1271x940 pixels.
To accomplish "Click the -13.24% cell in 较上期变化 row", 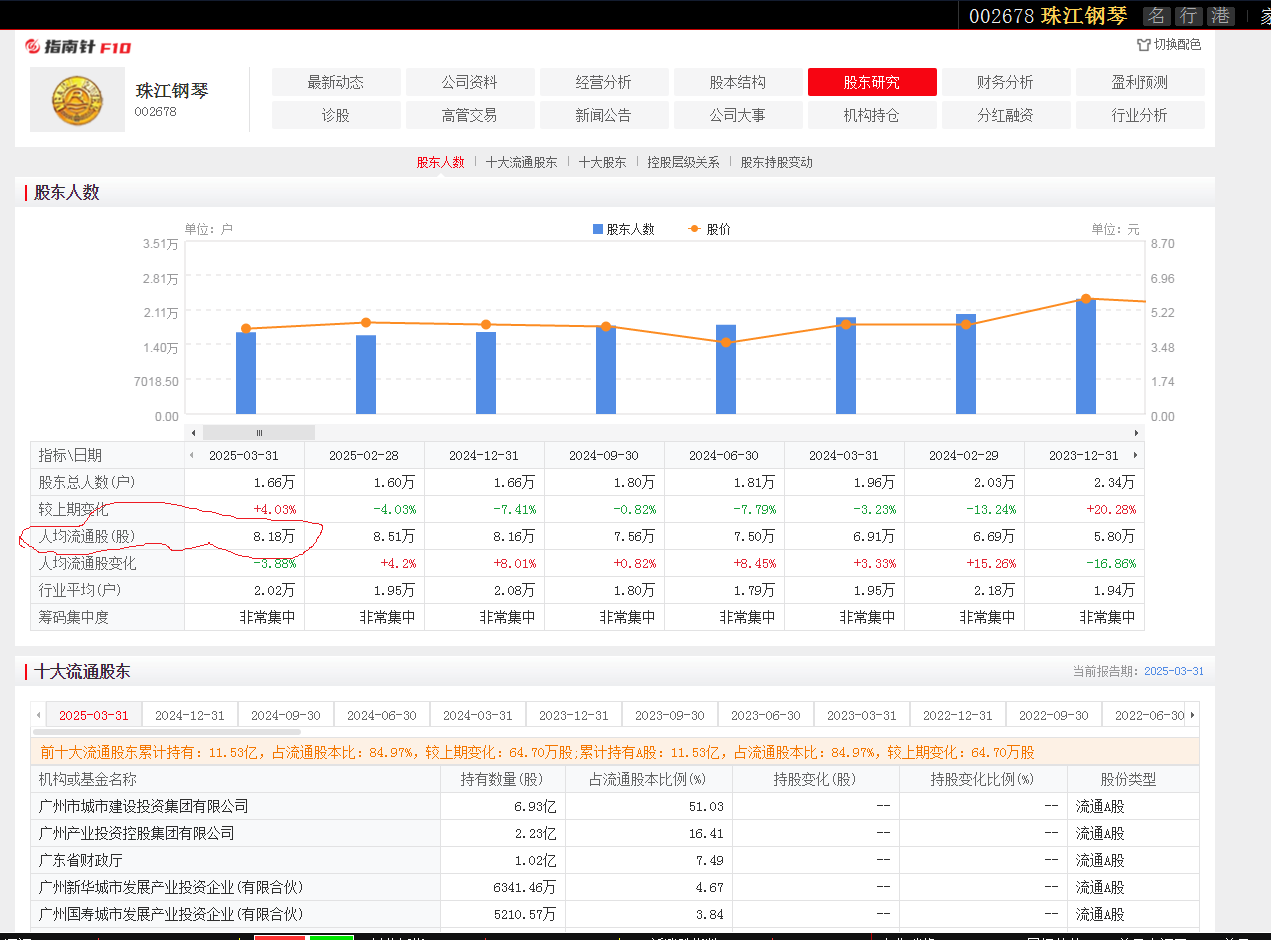I will tap(964, 509).
